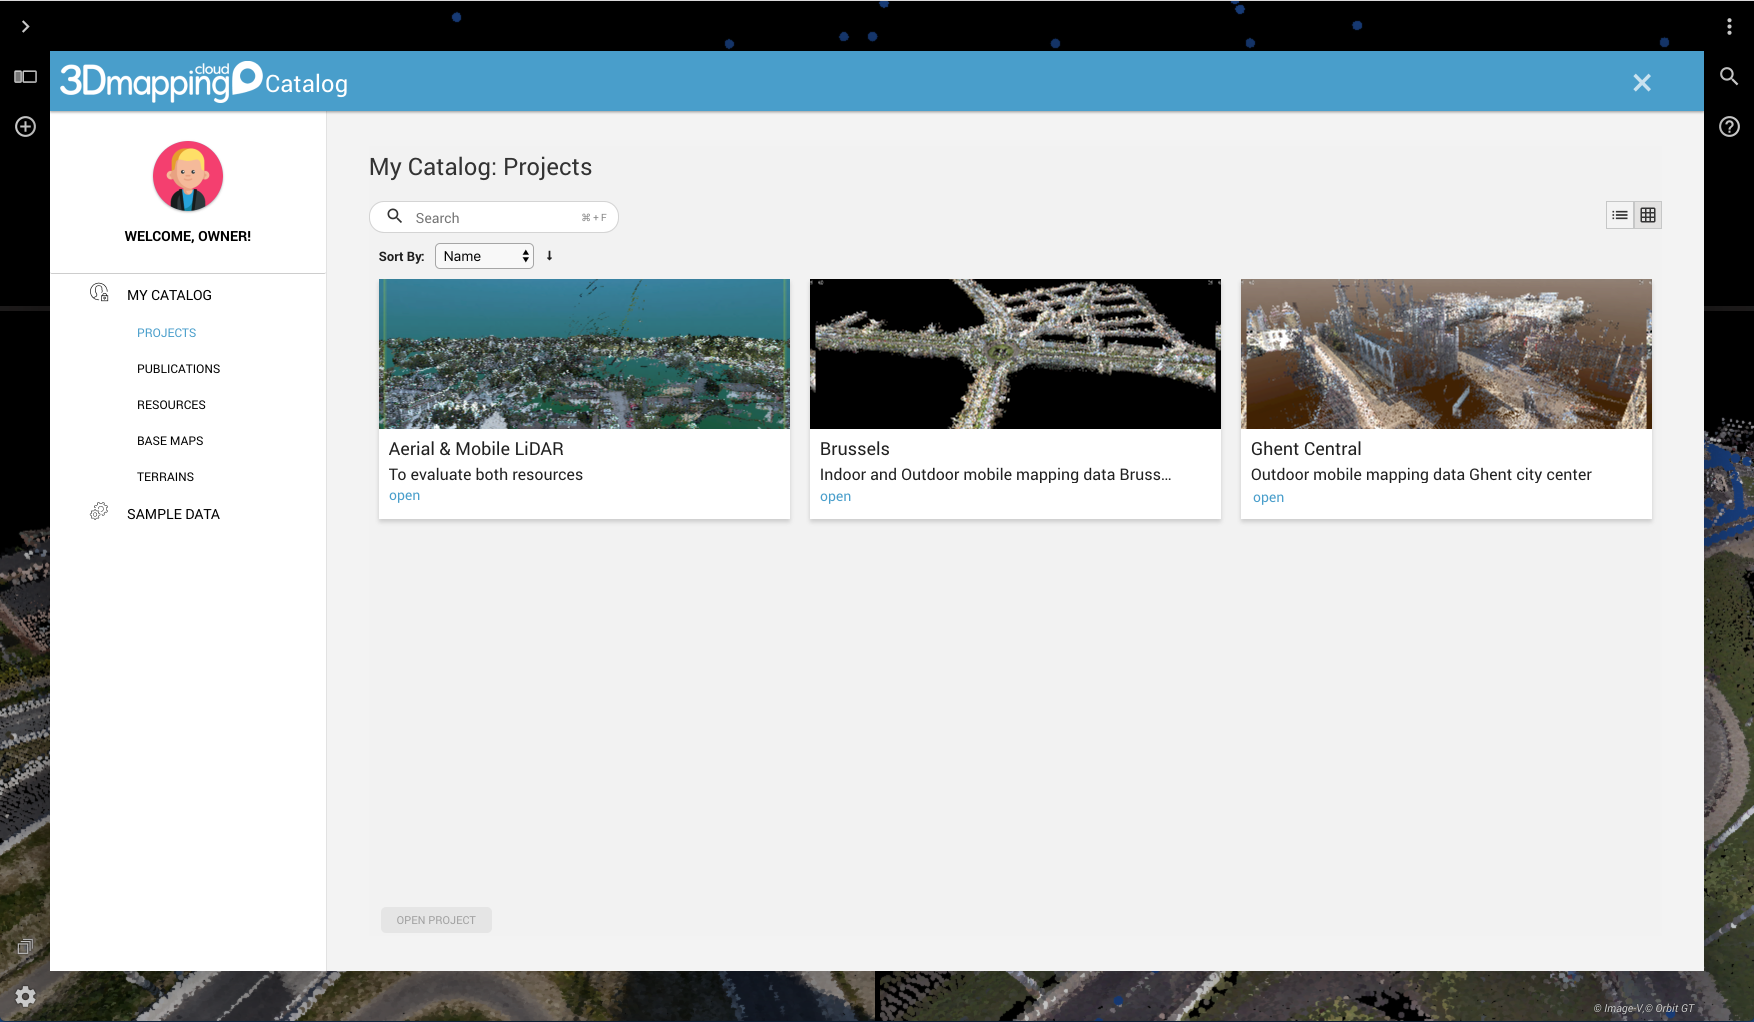
Task: Select the Aerial & Mobile LiDAR thumbnail
Action: point(584,354)
